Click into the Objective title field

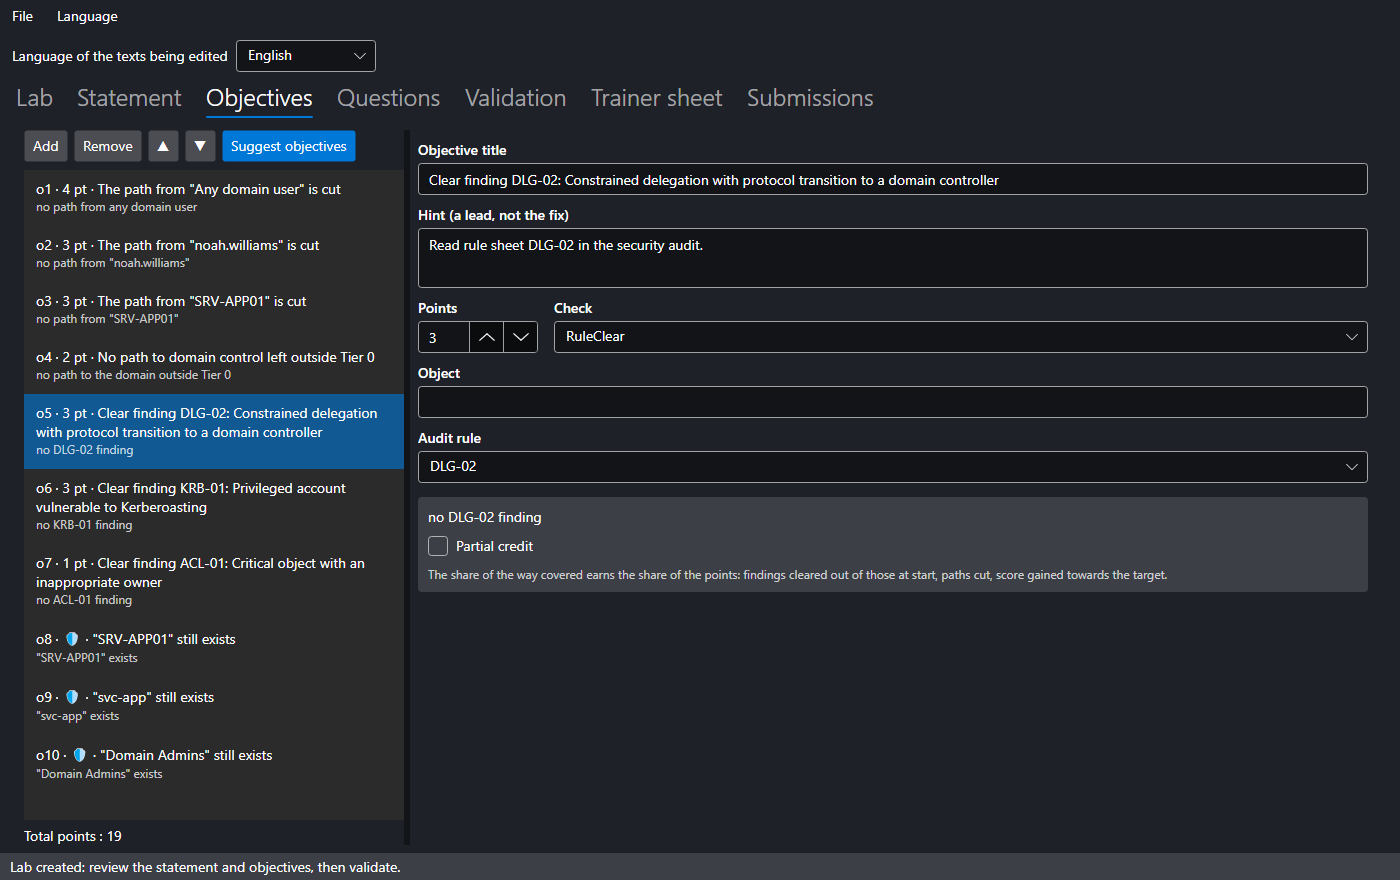pyautogui.click(x=893, y=180)
